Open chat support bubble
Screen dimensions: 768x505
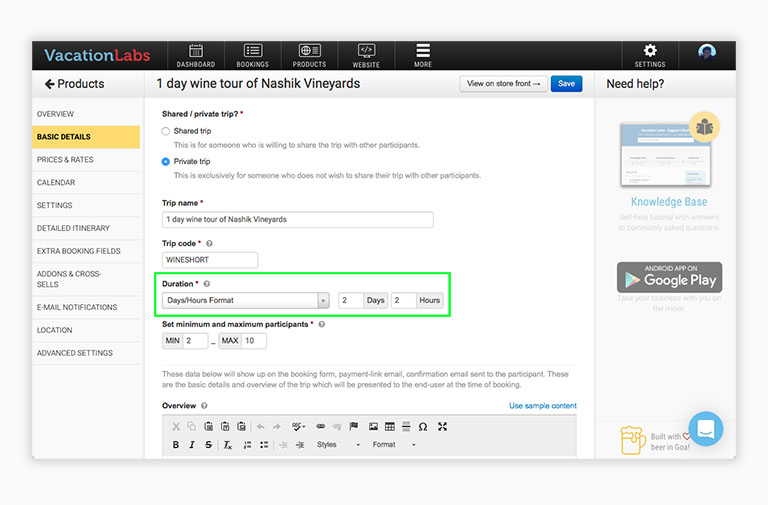pyautogui.click(x=705, y=429)
